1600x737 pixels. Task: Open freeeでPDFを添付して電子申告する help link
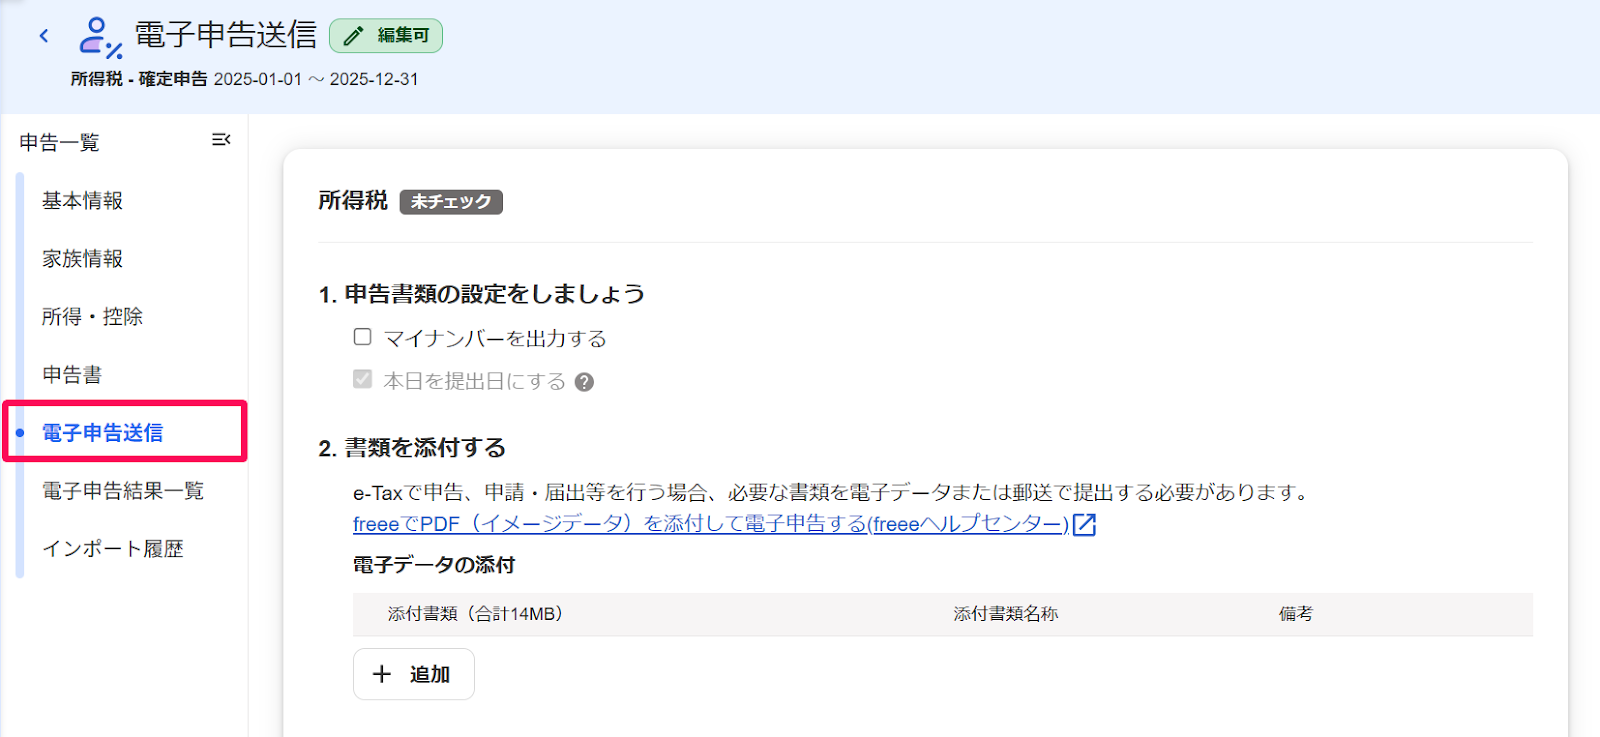pos(711,524)
